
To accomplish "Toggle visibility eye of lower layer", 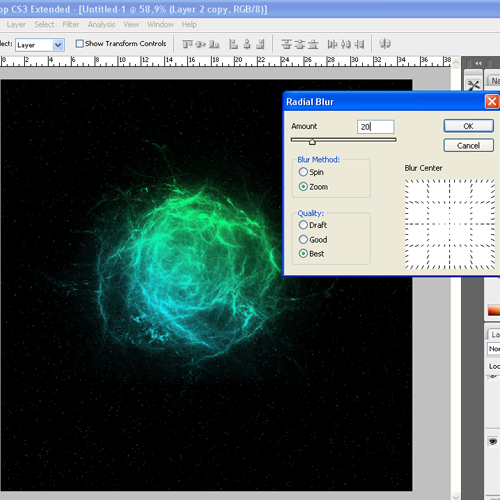I will point(493,441).
